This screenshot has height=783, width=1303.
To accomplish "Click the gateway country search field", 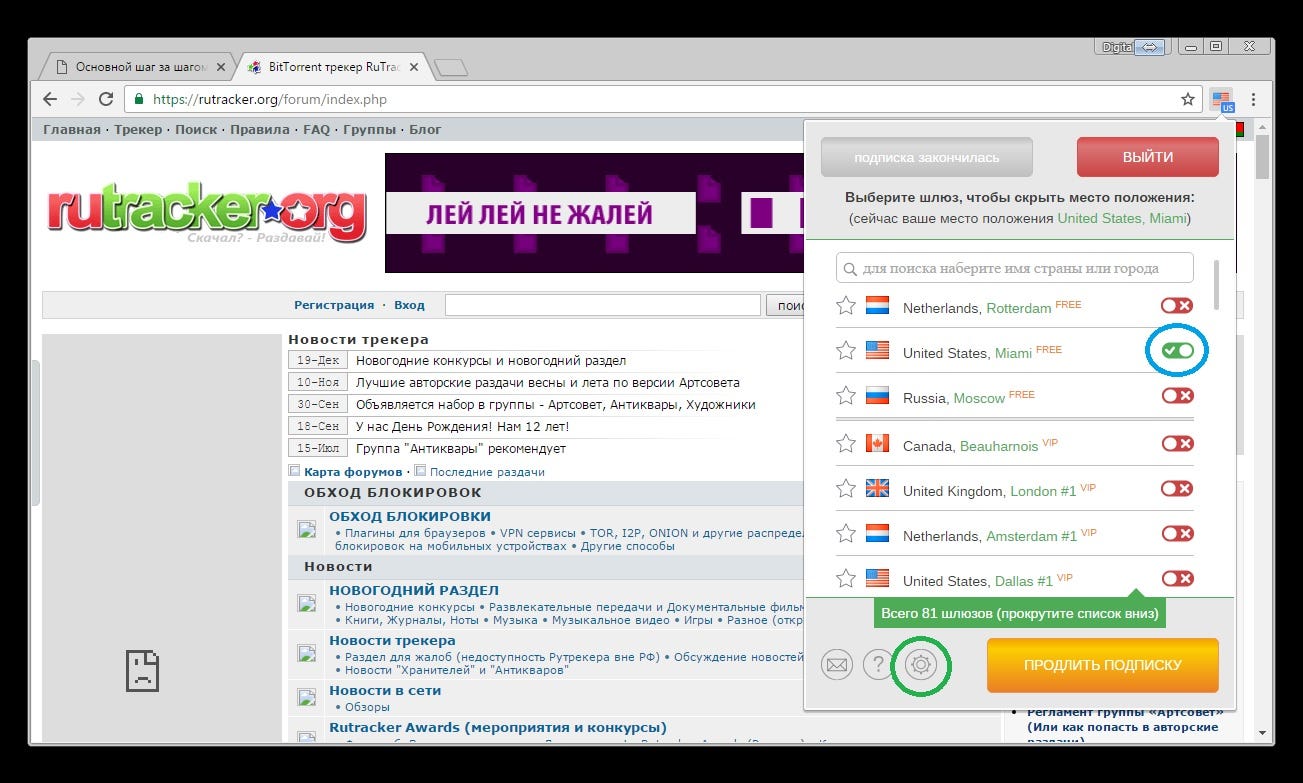I will coord(1015,268).
